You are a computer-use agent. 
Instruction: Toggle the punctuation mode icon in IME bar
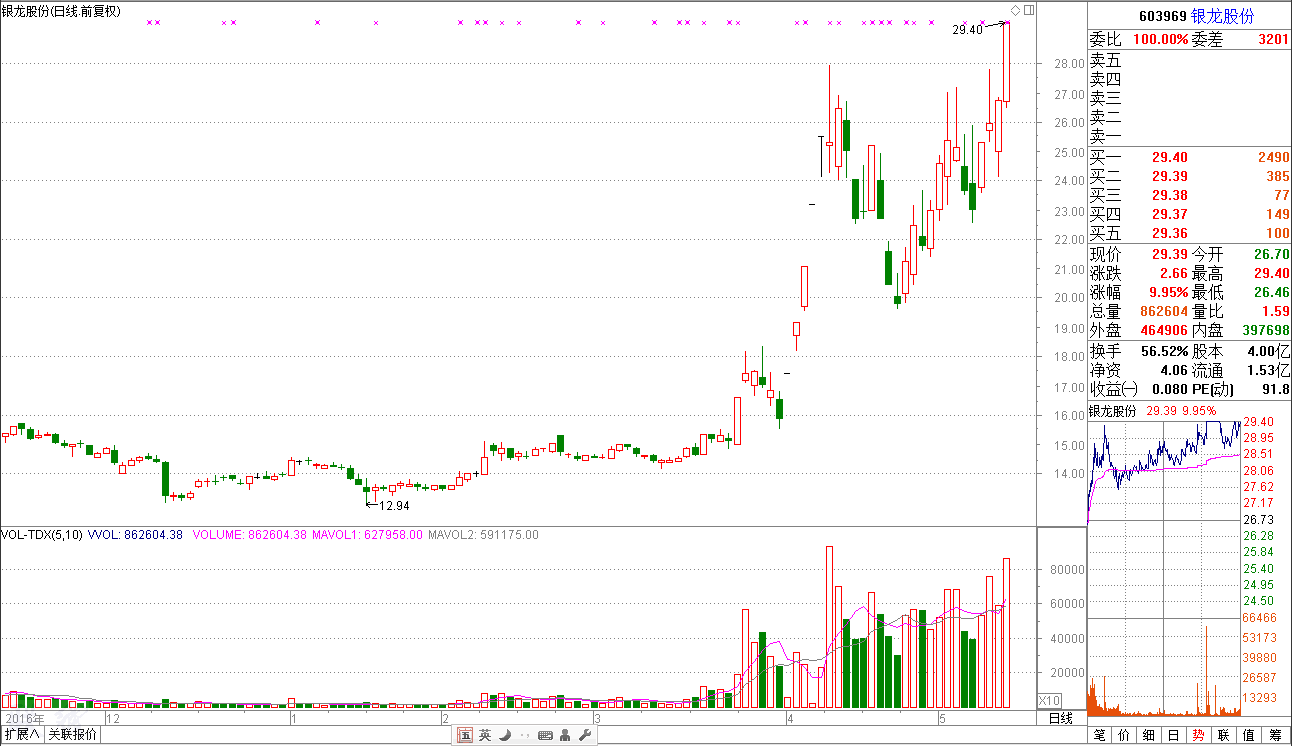(524, 736)
